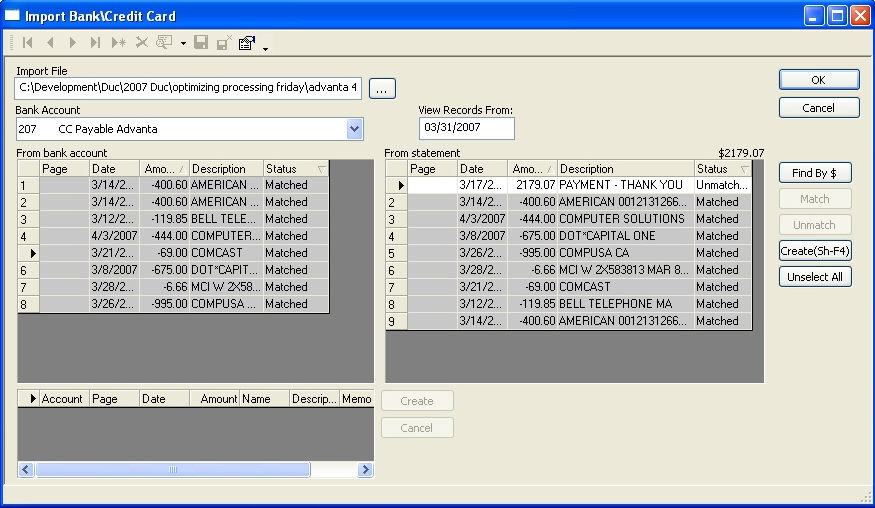Sort bank account grid by Date column
The image size is (875, 508).
click(114, 169)
